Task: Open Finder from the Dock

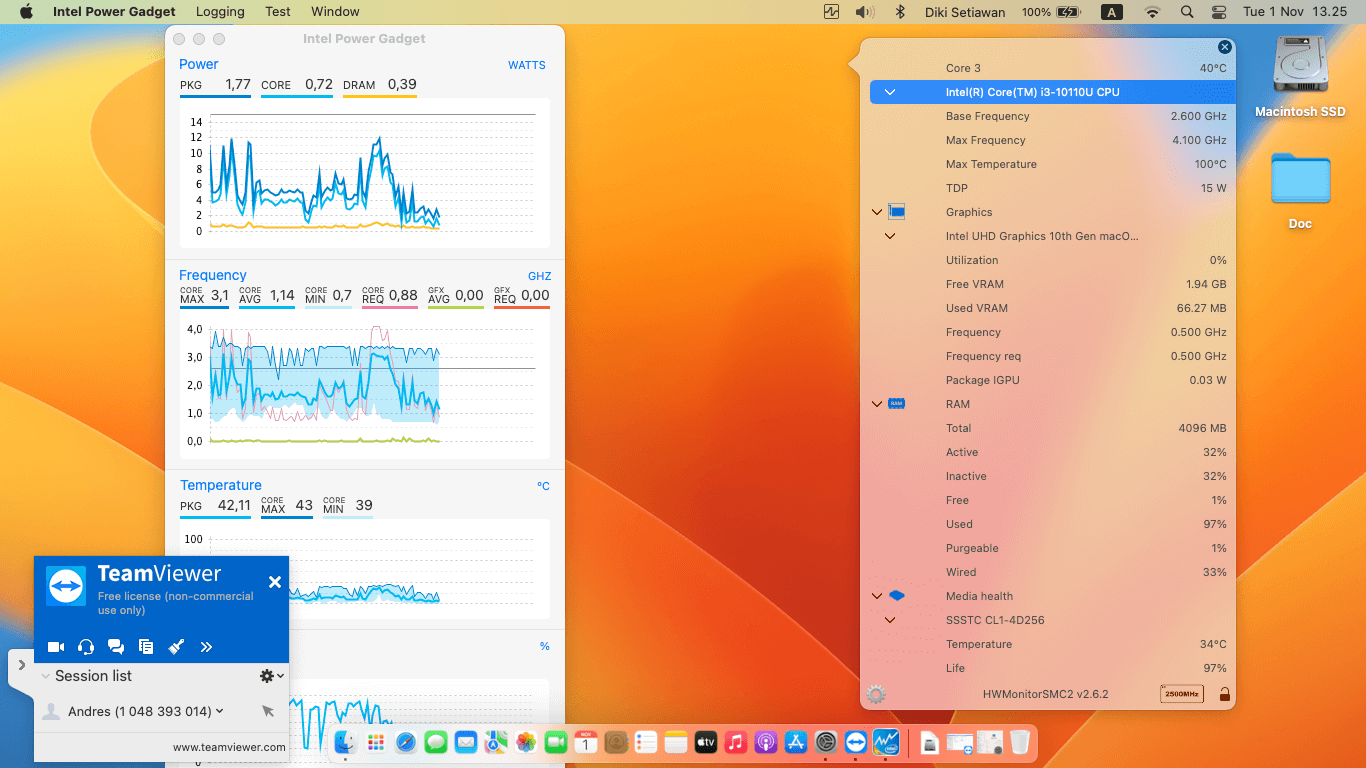Action: point(345,741)
